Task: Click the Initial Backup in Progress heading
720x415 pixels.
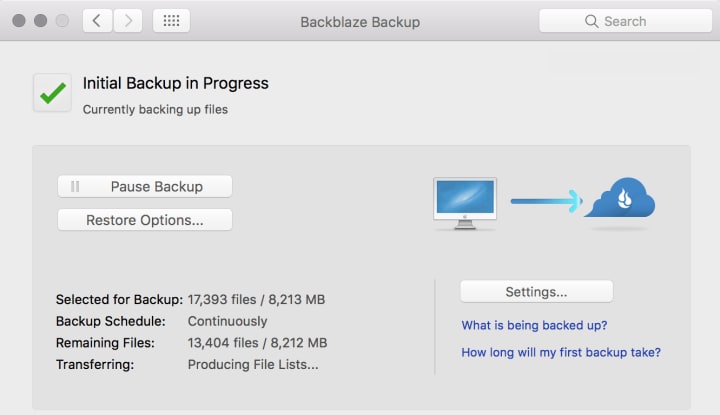Action: click(175, 84)
